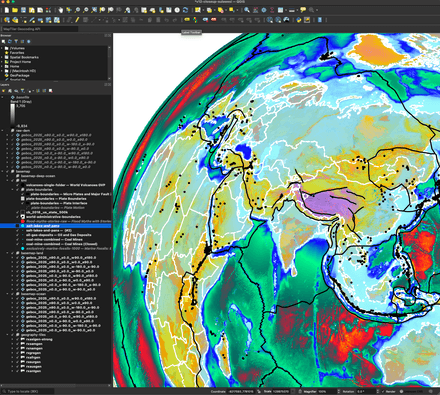Click the red flood-myths layer symbol swatch
The height and width of the screenshot is (395, 440).
23,221
